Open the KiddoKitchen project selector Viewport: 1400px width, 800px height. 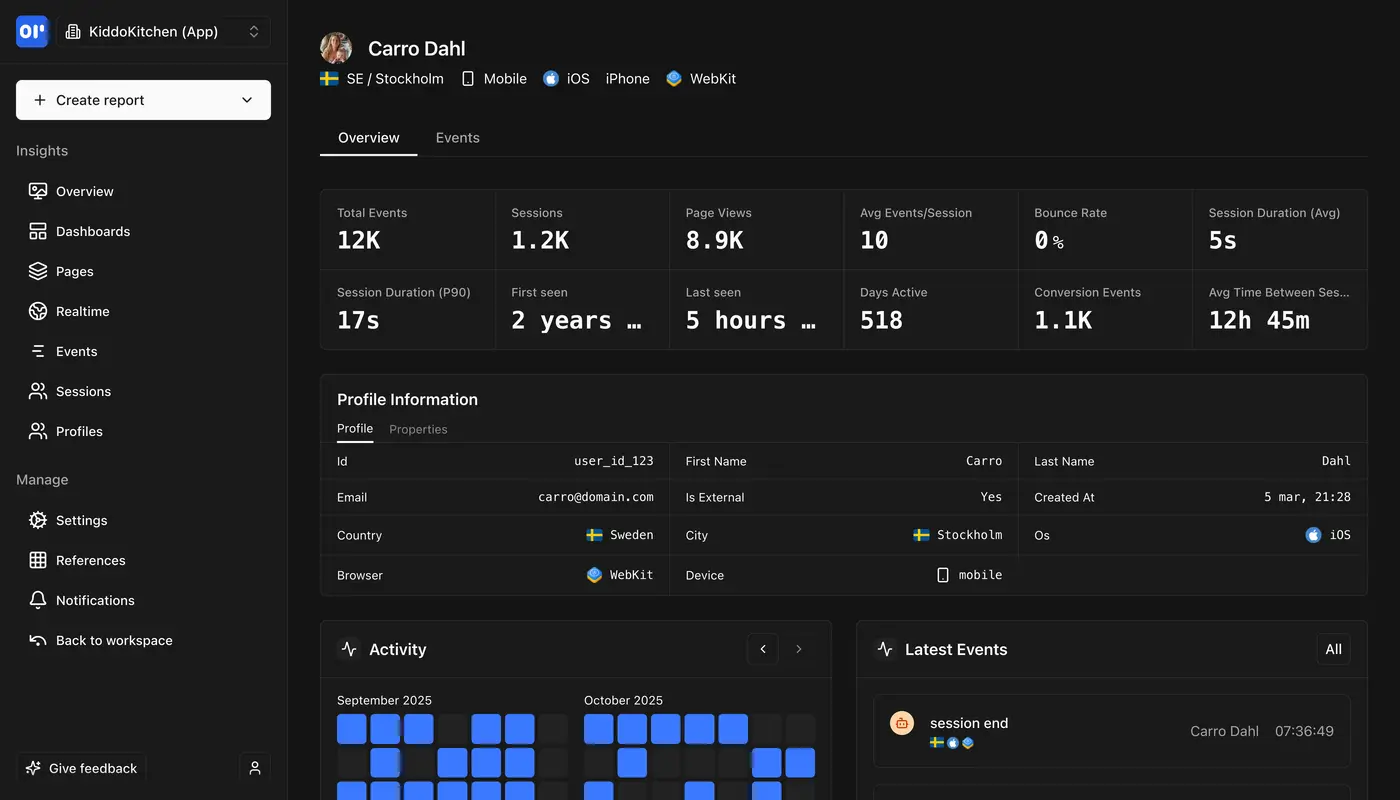coord(163,31)
